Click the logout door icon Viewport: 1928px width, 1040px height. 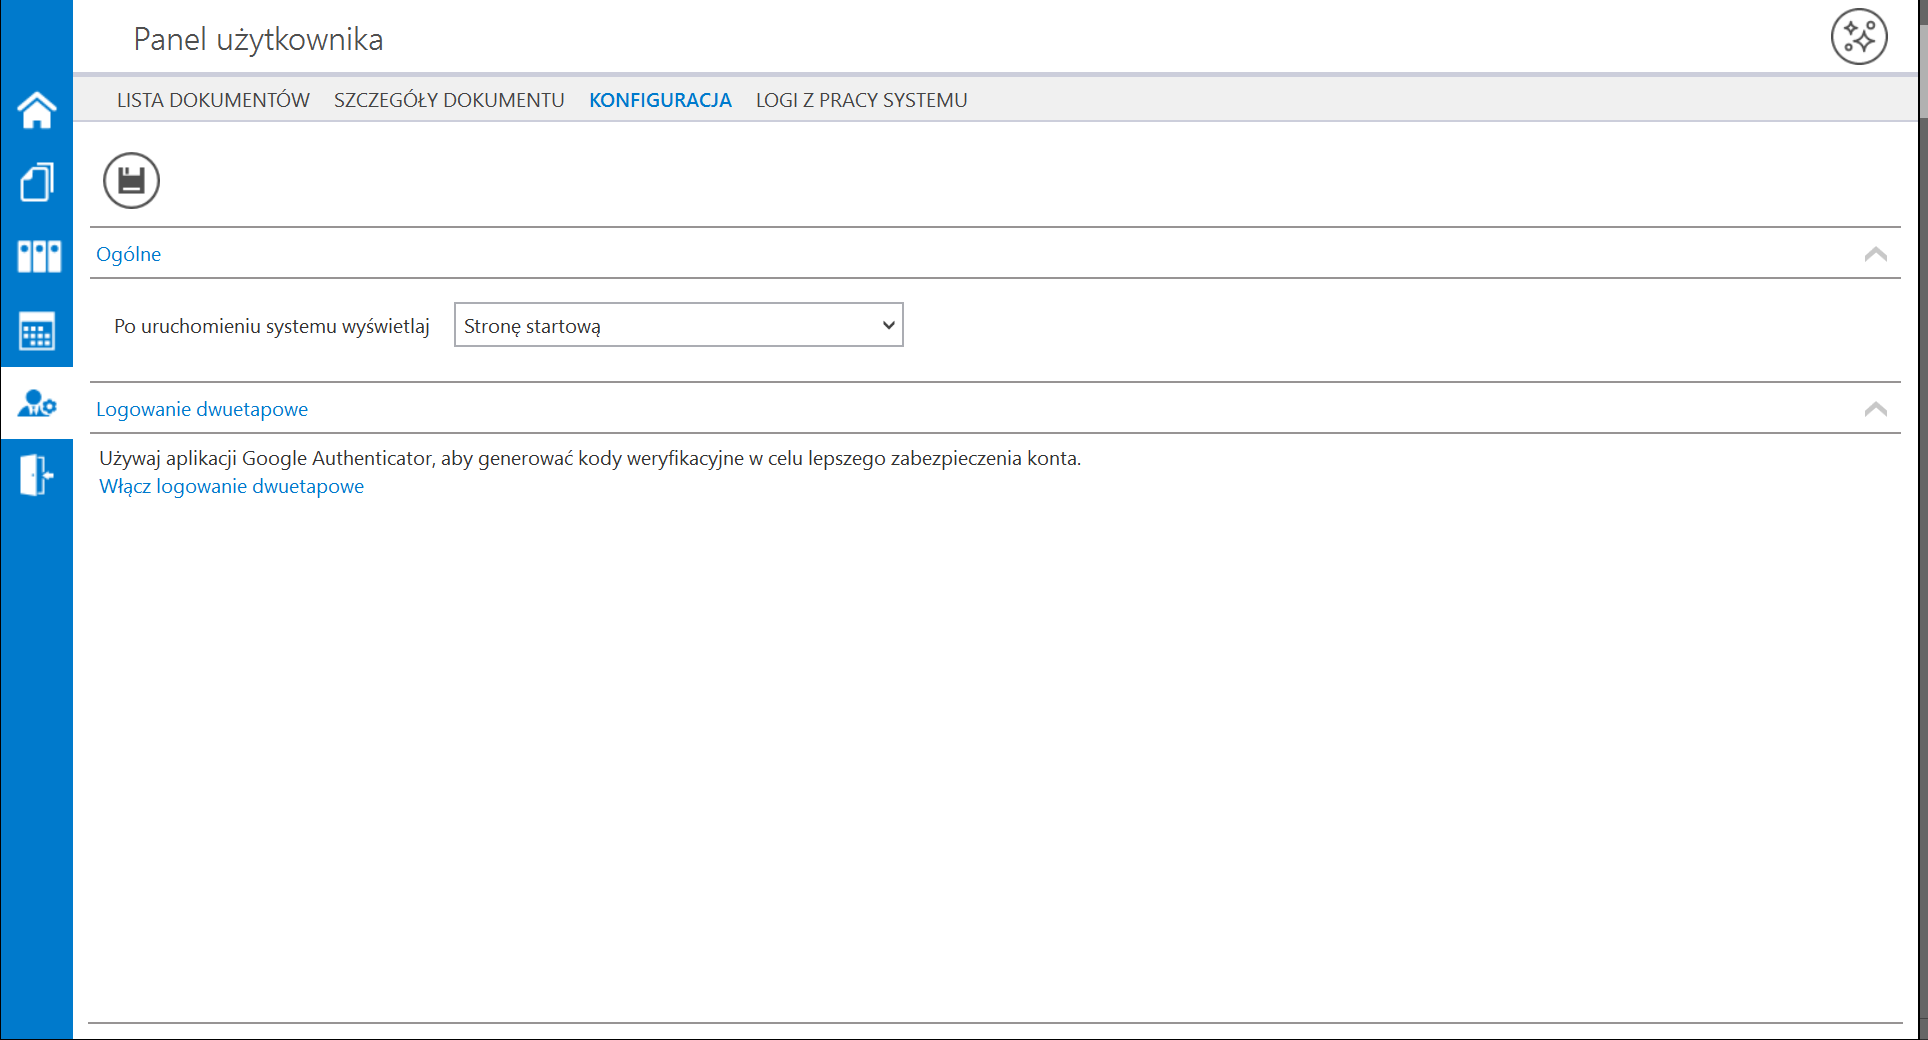[37, 475]
